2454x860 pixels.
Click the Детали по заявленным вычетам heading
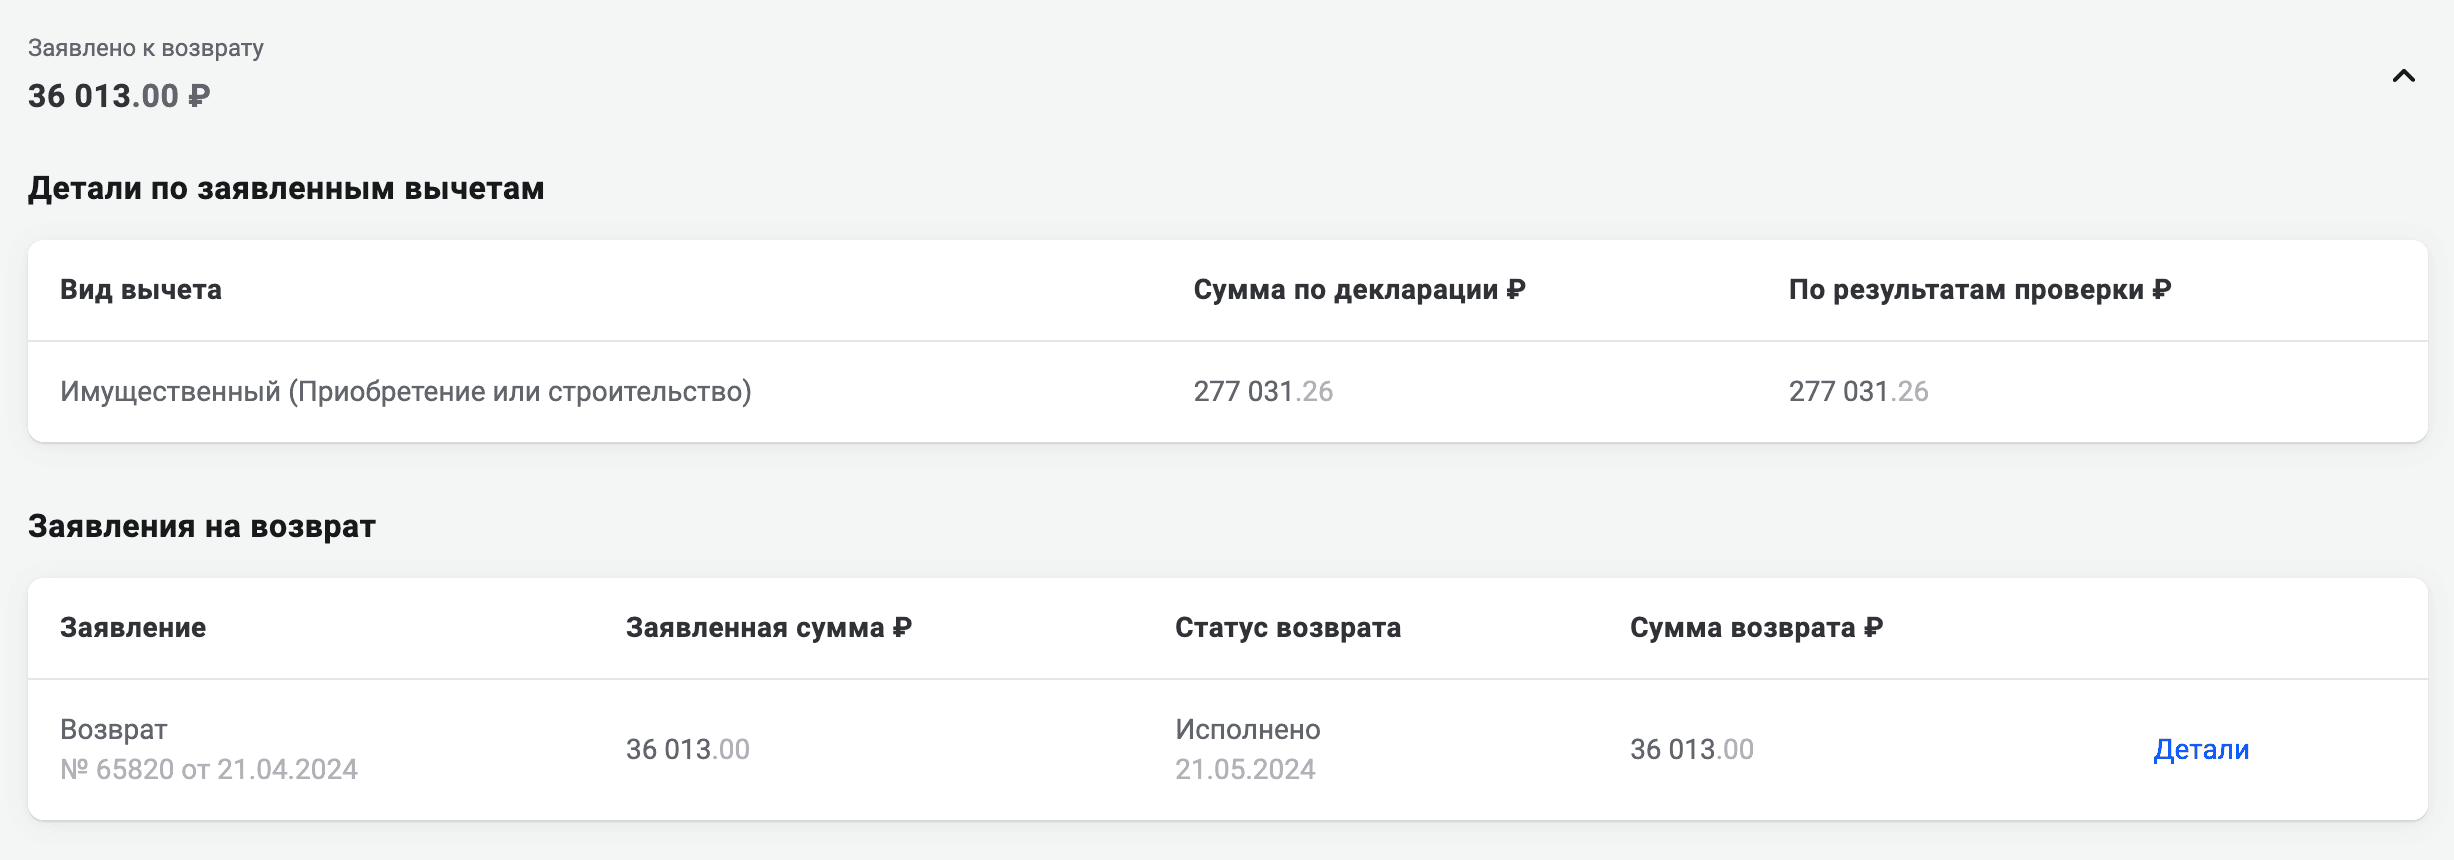click(x=286, y=188)
